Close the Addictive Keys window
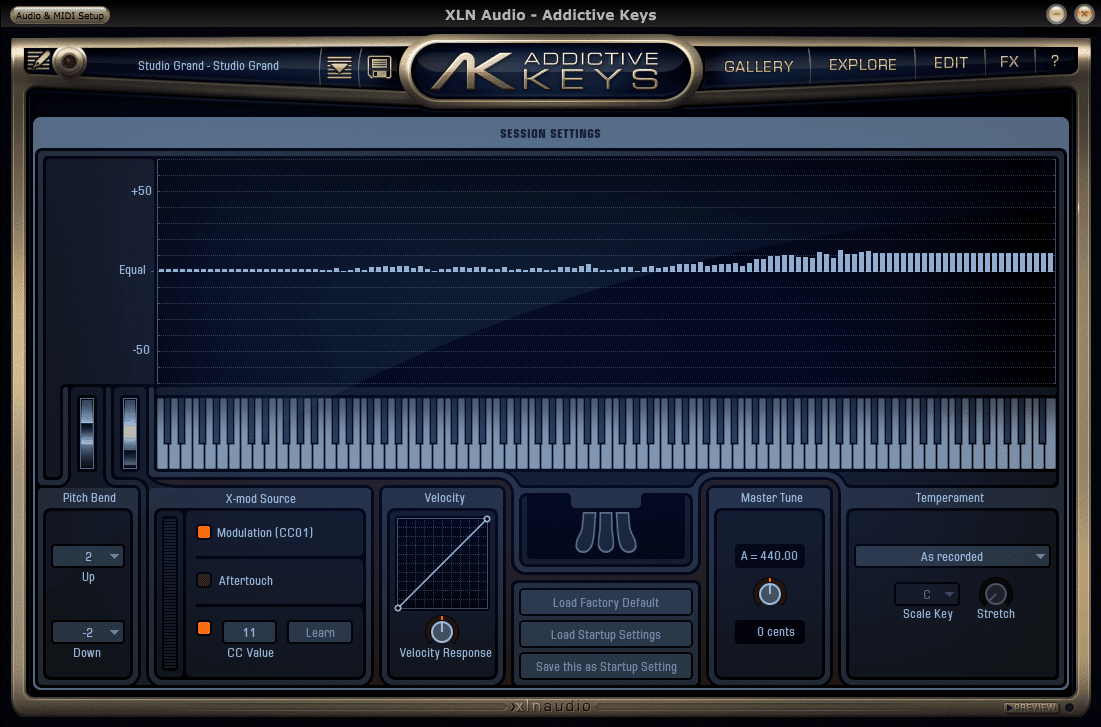This screenshot has height=727, width=1101. pos(1084,14)
